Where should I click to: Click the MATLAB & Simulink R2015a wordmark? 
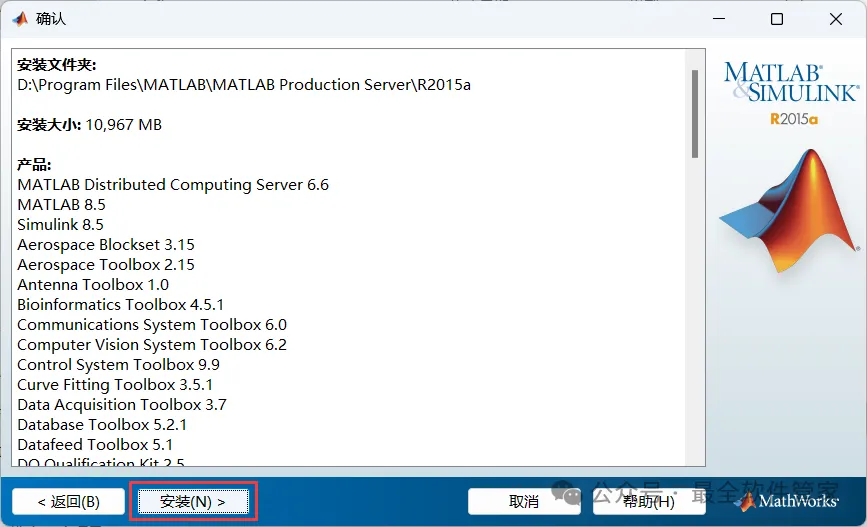[791, 93]
